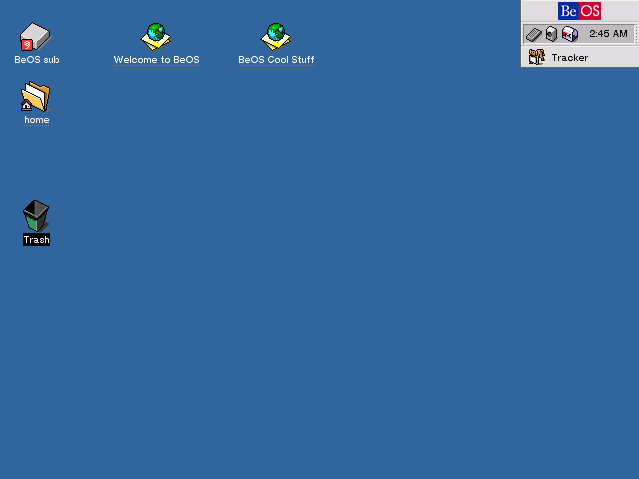Click the keyboard tray icon in Deskbar
Viewport: 639px width, 479px height.
533,34
